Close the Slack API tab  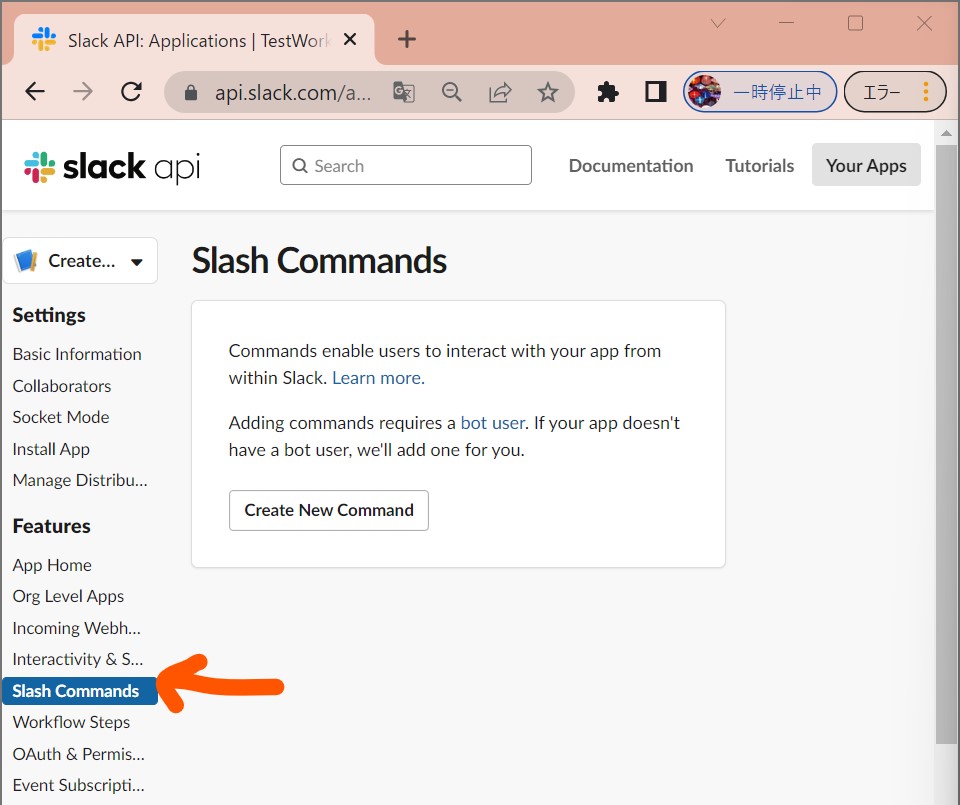[350, 40]
